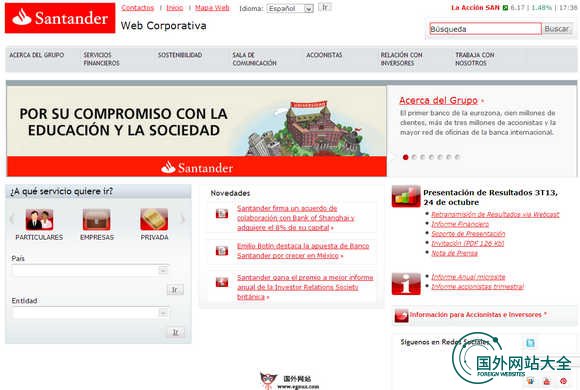The image size is (580, 390).
Task: Focus the Búsqueda search field
Action: 485,28
